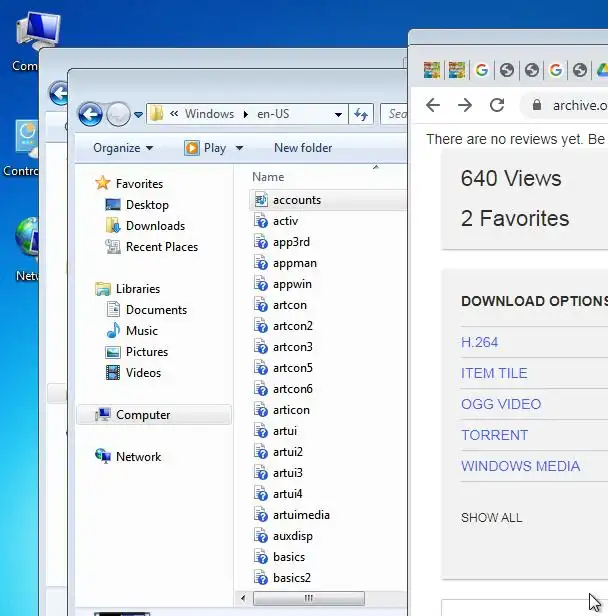Screen dimensions: 608x616
Task: Click browser Forward arrow button
Action: pyautogui.click(x=465, y=105)
